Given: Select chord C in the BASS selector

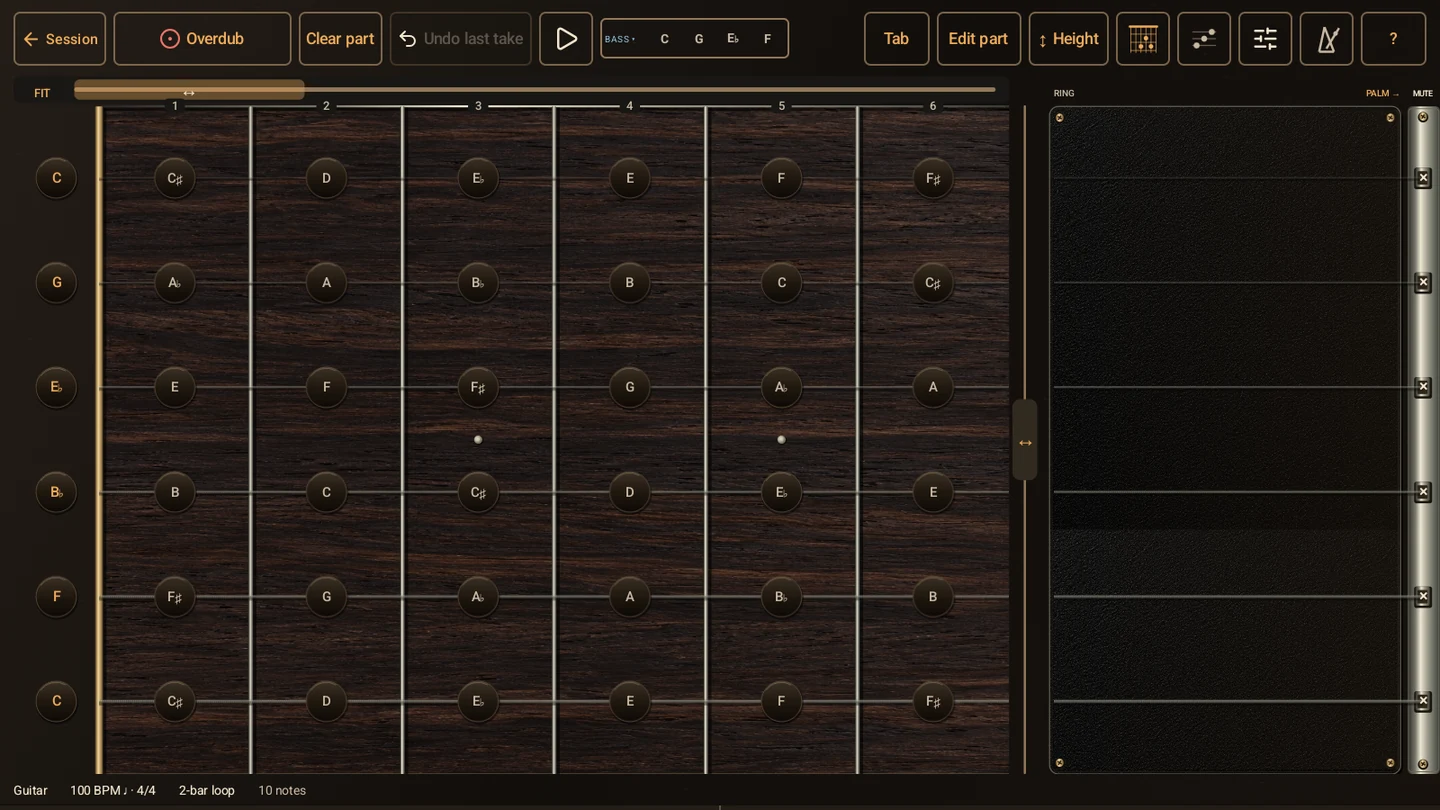Looking at the screenshot, I should (x=664, y=39).
